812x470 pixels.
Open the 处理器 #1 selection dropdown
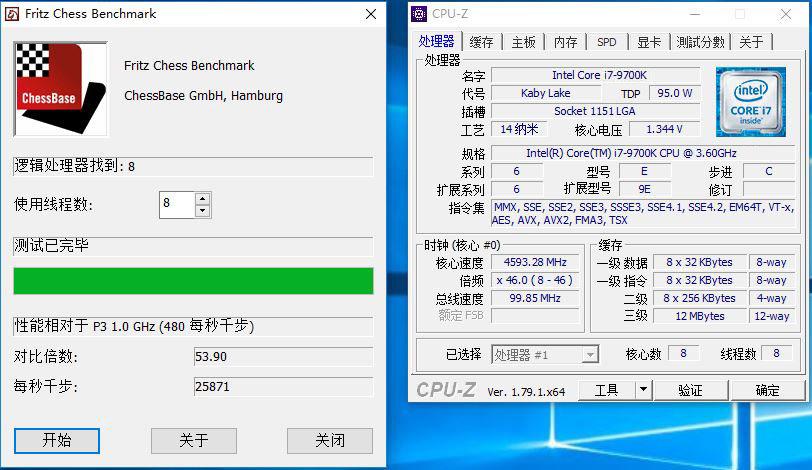click(x=545, y=355)
